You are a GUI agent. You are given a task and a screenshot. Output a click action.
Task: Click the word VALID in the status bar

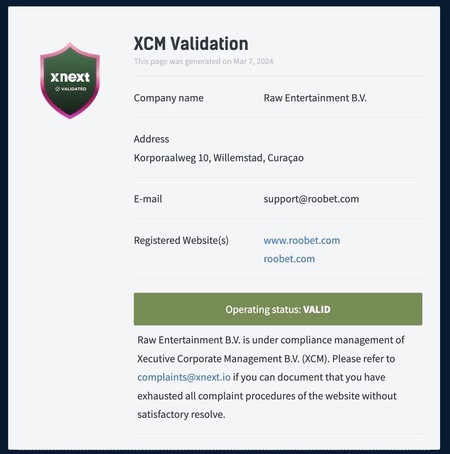point(317,309)
